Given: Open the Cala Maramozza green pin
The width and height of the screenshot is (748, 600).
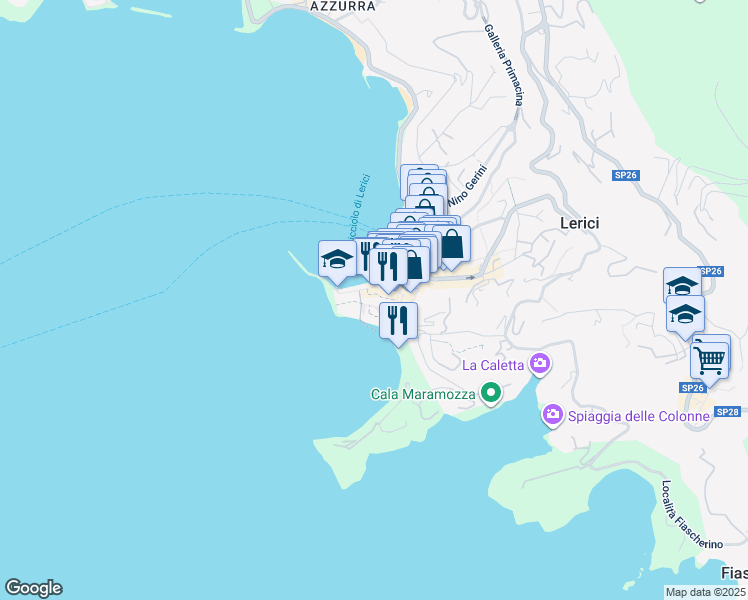Looking at the screenshot, I should click(x=490, y=394).
